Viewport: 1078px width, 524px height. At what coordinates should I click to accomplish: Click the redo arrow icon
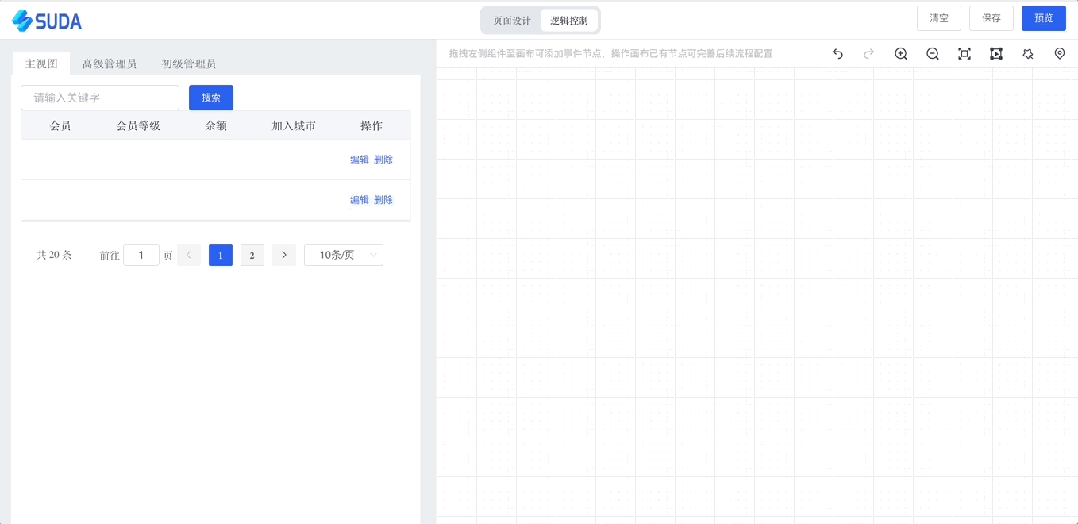pyautogui.click(x=868, y=54)
